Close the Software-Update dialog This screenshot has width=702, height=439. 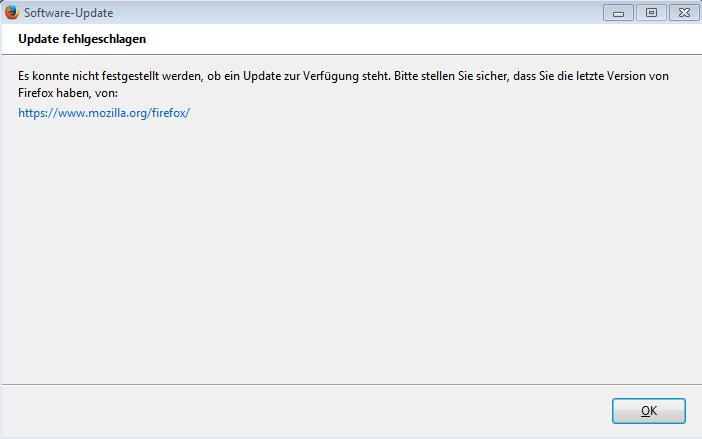click(x=684, y=13)
